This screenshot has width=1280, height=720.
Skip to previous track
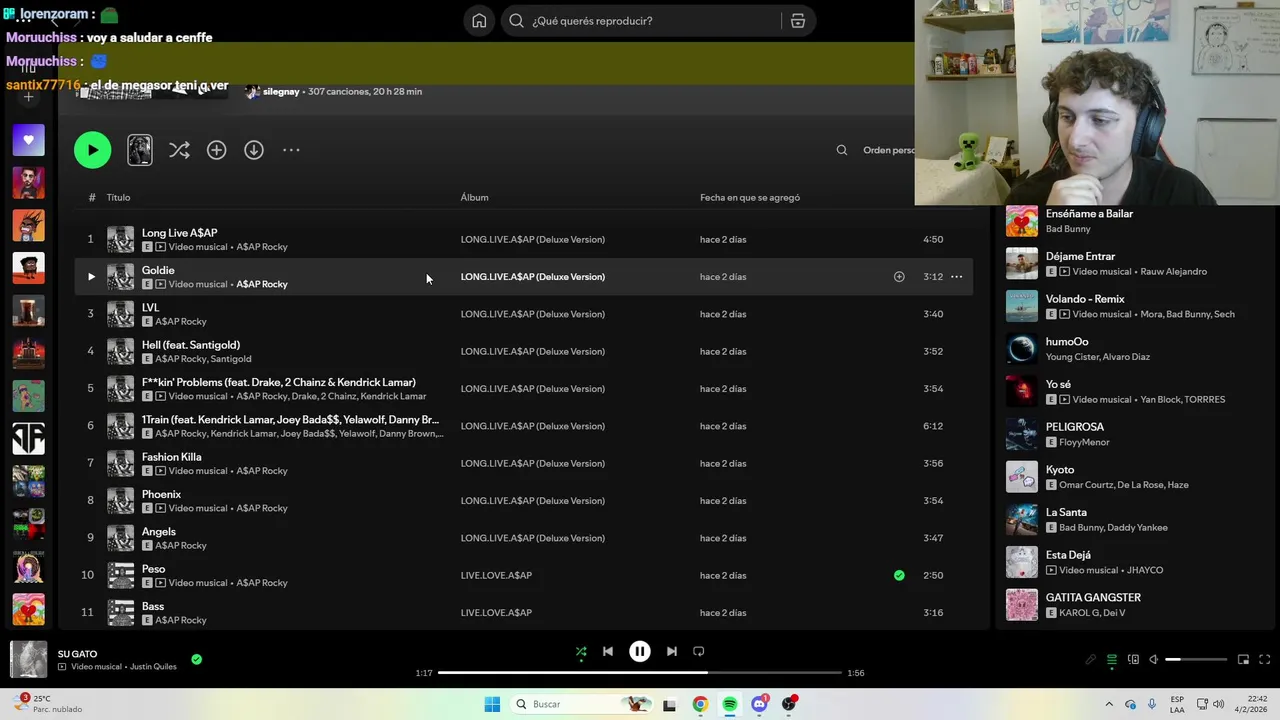[607, 651]
